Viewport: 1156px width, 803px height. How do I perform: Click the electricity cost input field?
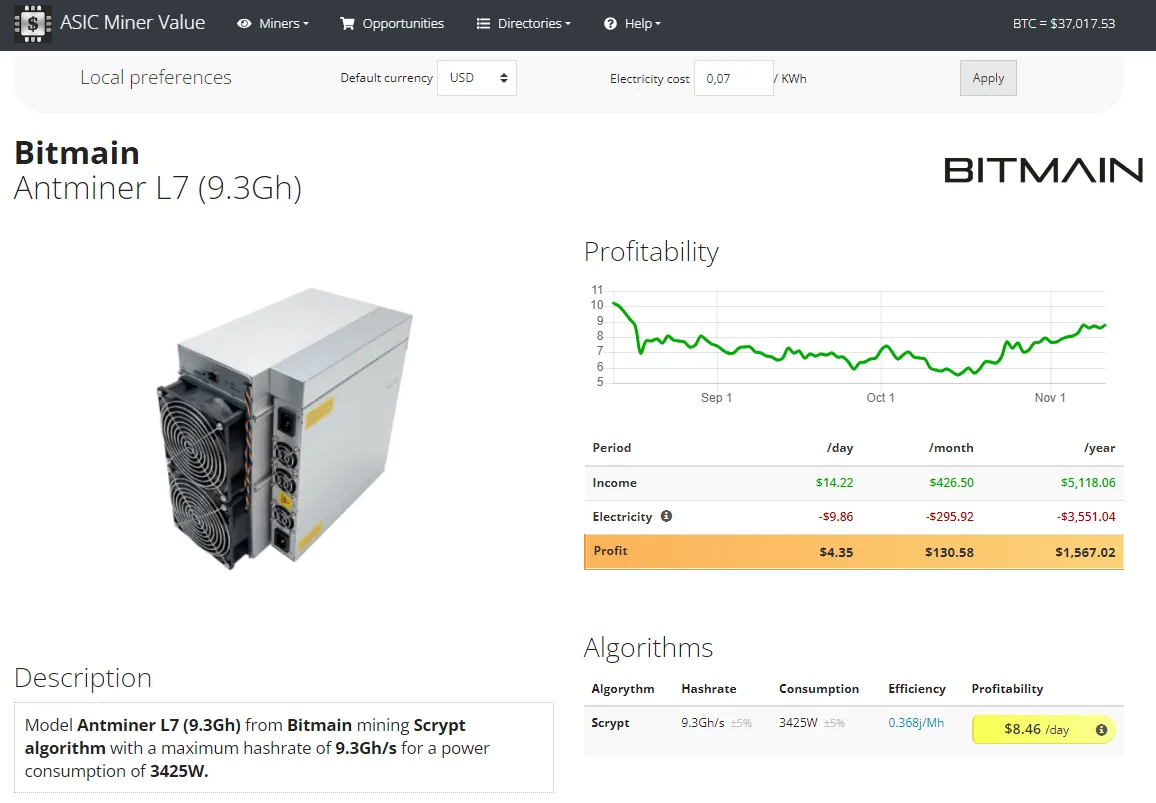pyautogui.click(x=733, y=77)
